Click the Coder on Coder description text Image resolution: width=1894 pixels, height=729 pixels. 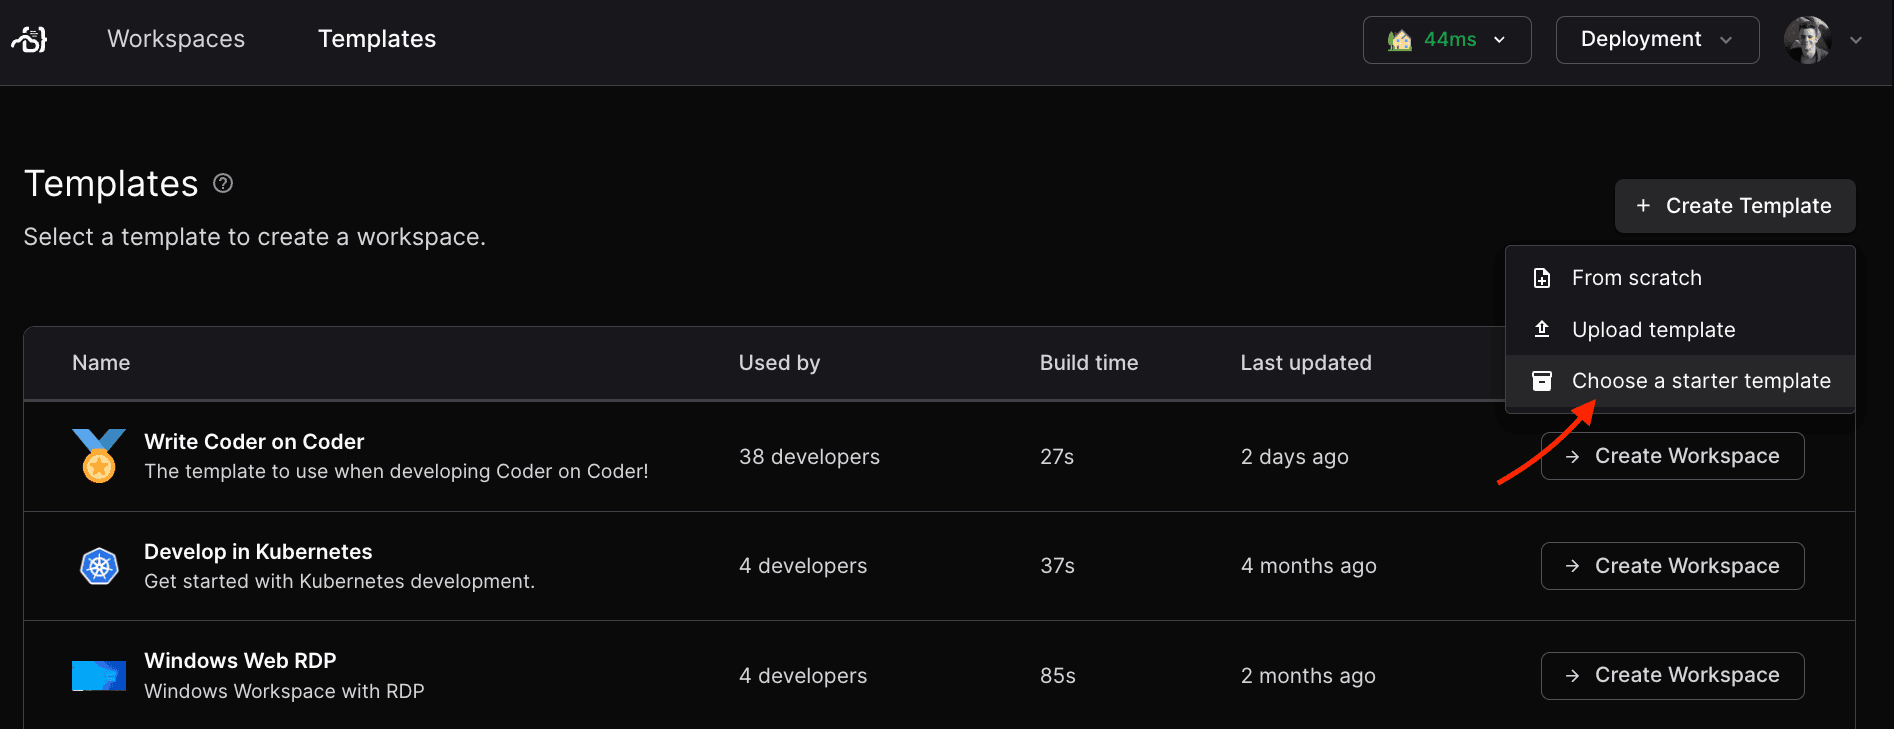(x=396, y=471)
